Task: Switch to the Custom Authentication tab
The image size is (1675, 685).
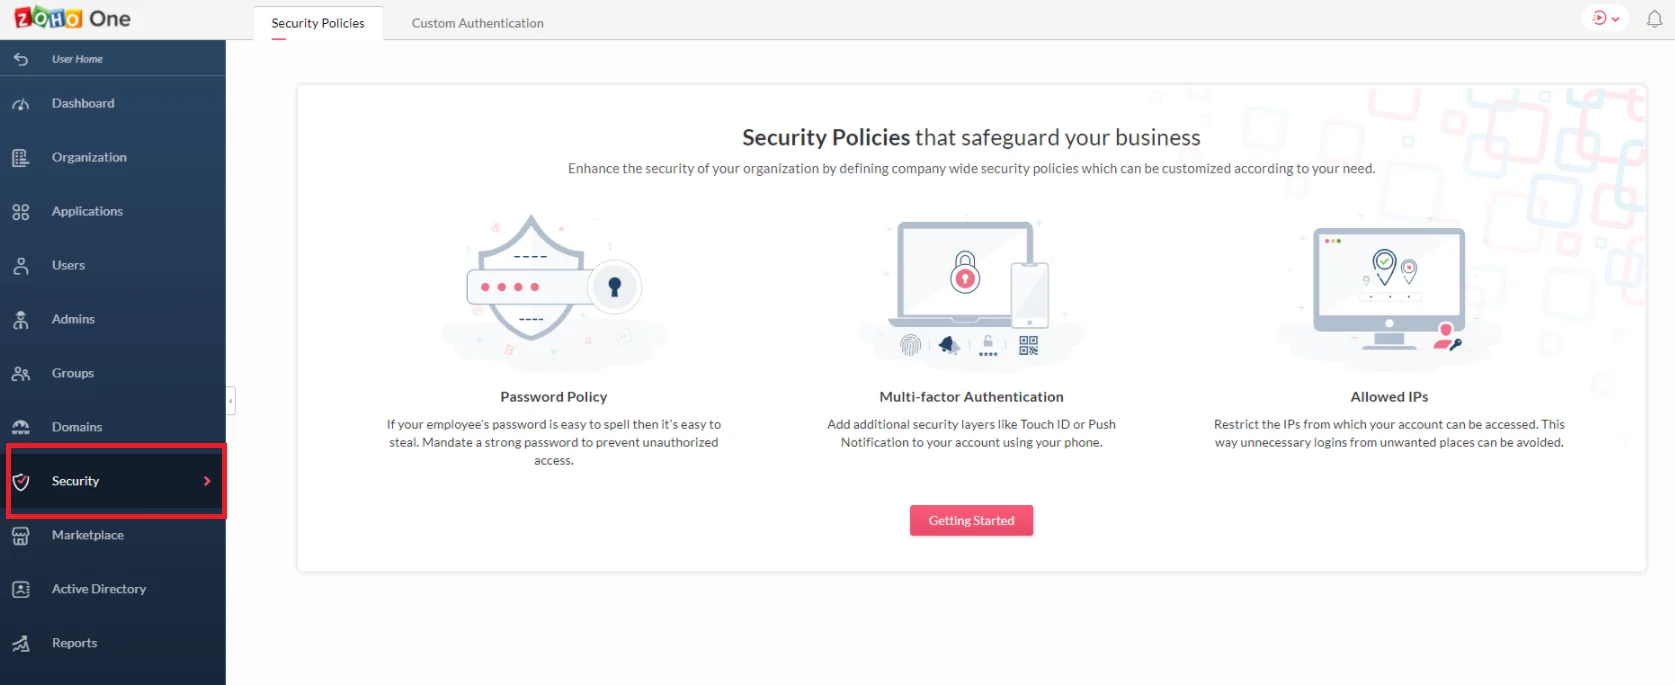Action: point(478,22)
